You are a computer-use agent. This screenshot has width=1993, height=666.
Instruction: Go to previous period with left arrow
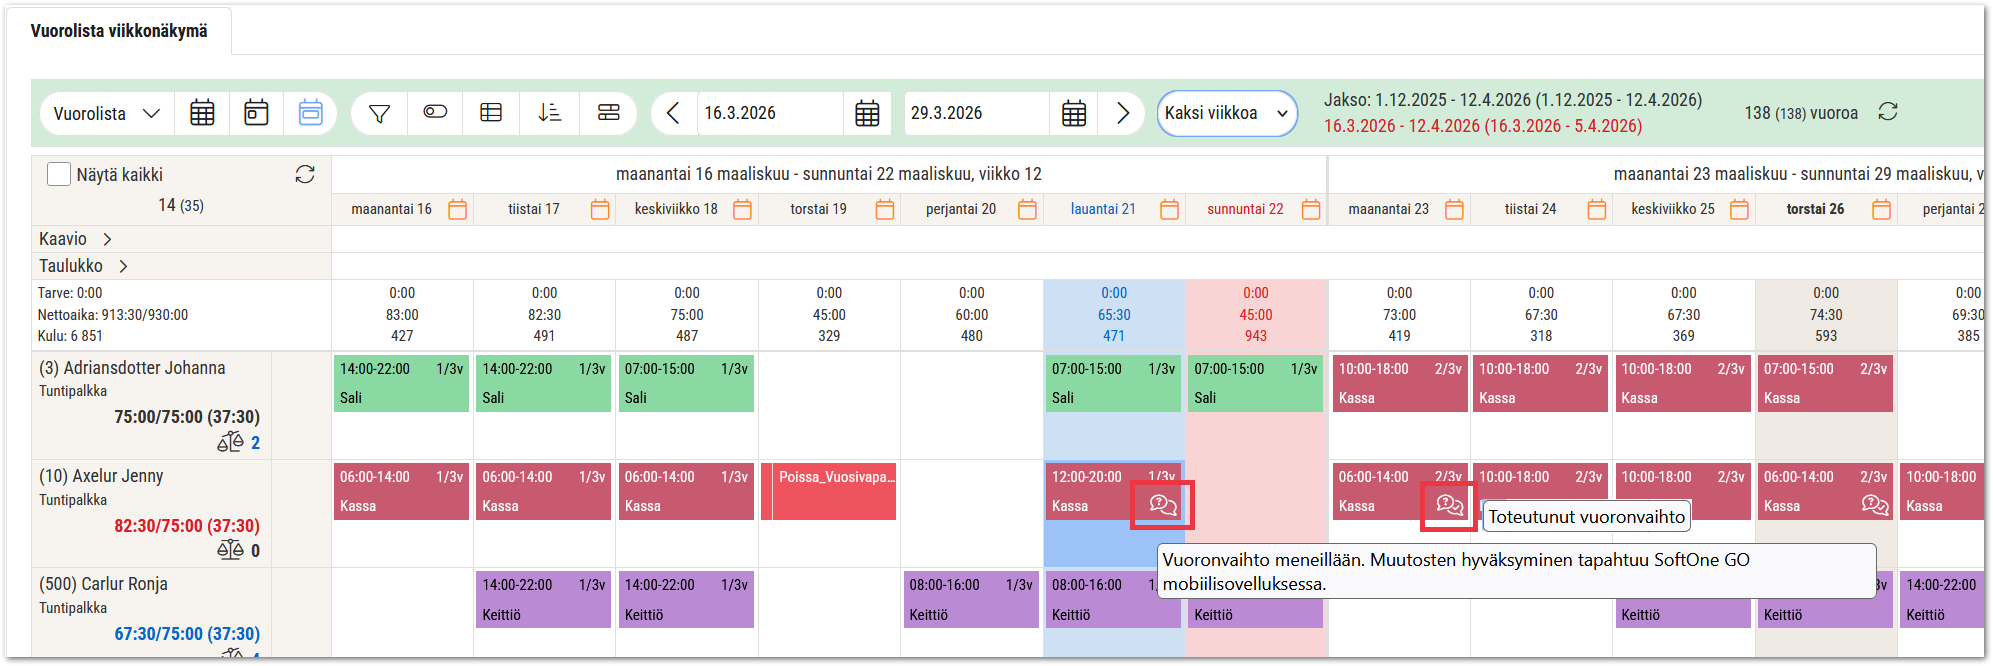673,113
